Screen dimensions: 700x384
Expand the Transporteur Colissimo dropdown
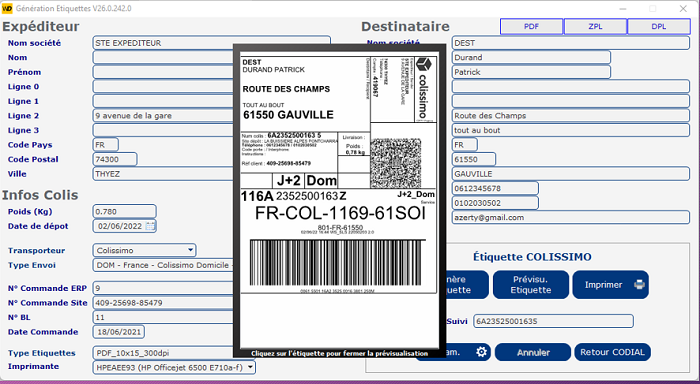(190, 250)
